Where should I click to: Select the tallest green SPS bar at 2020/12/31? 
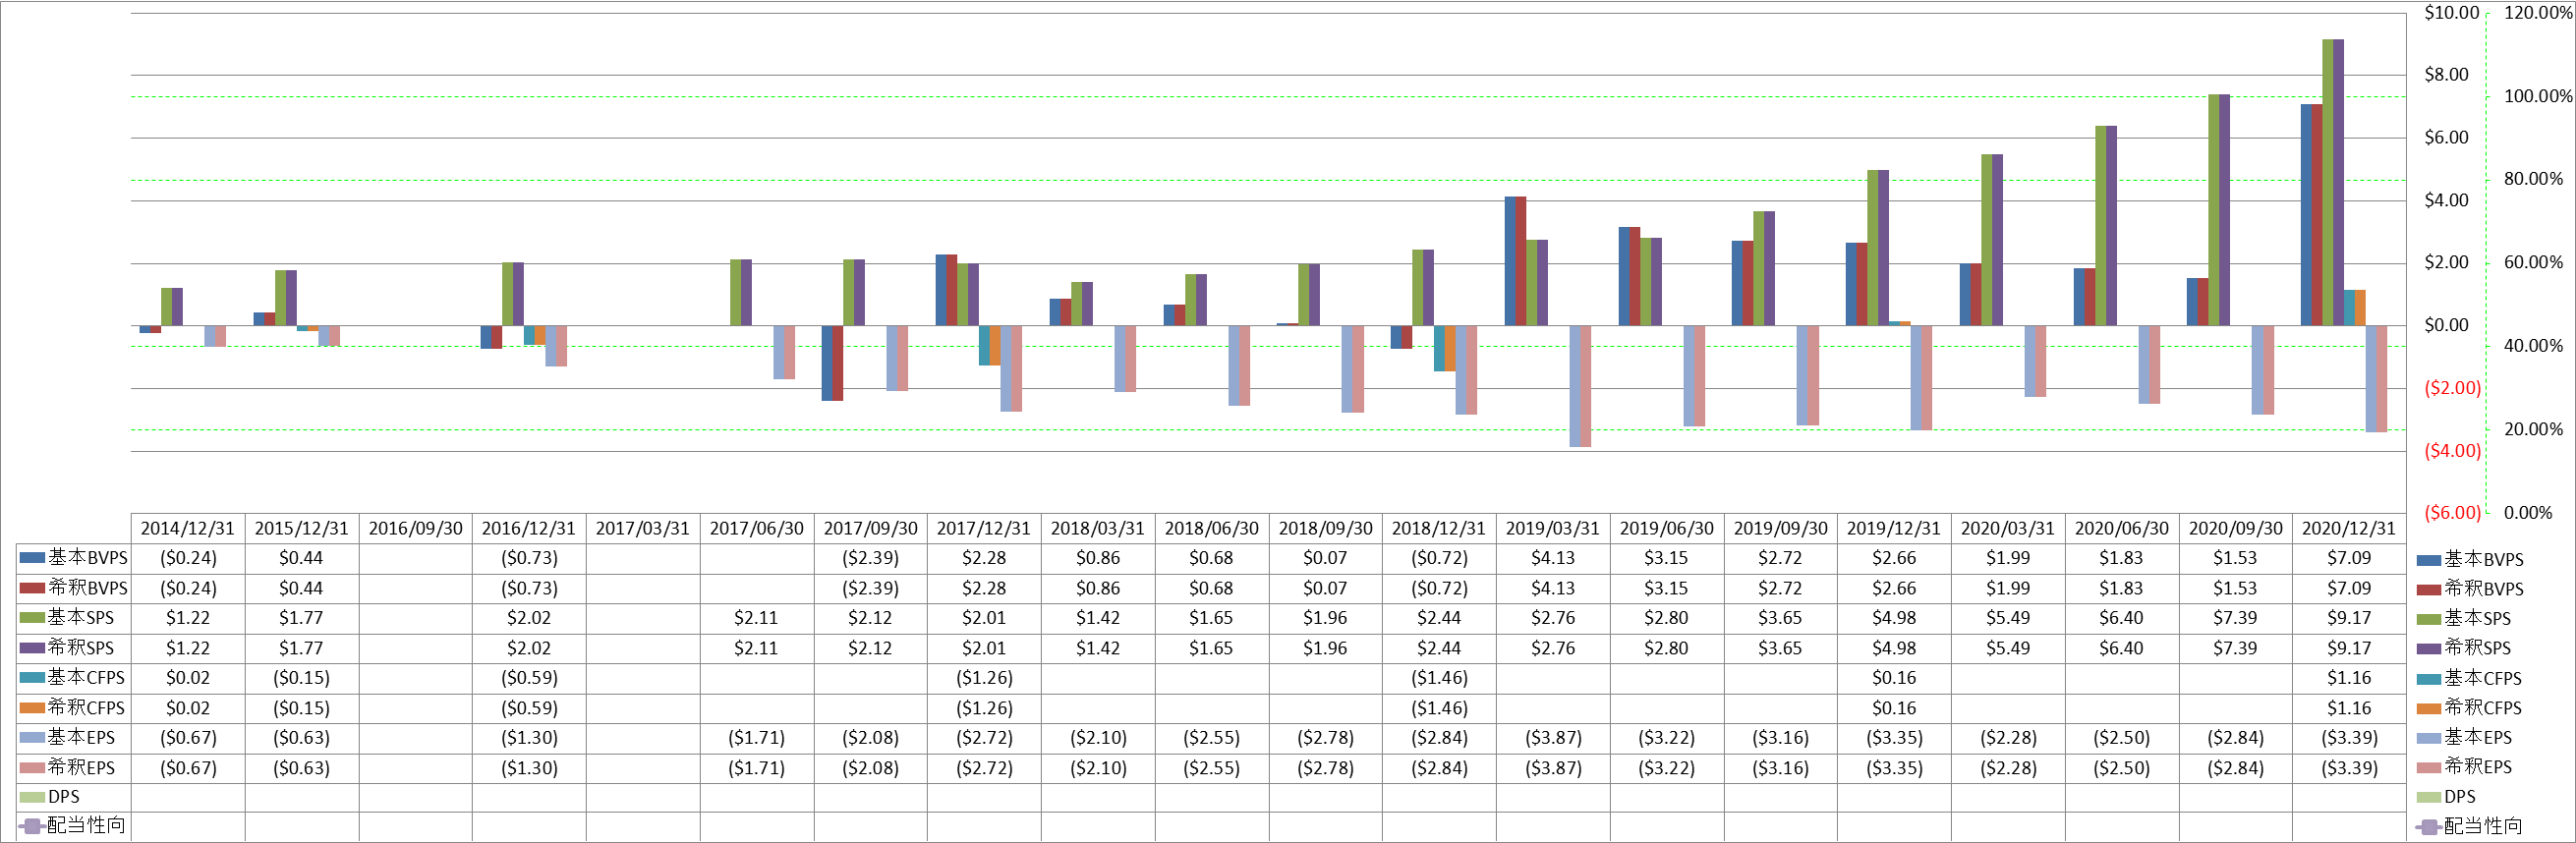(2327, 182)
